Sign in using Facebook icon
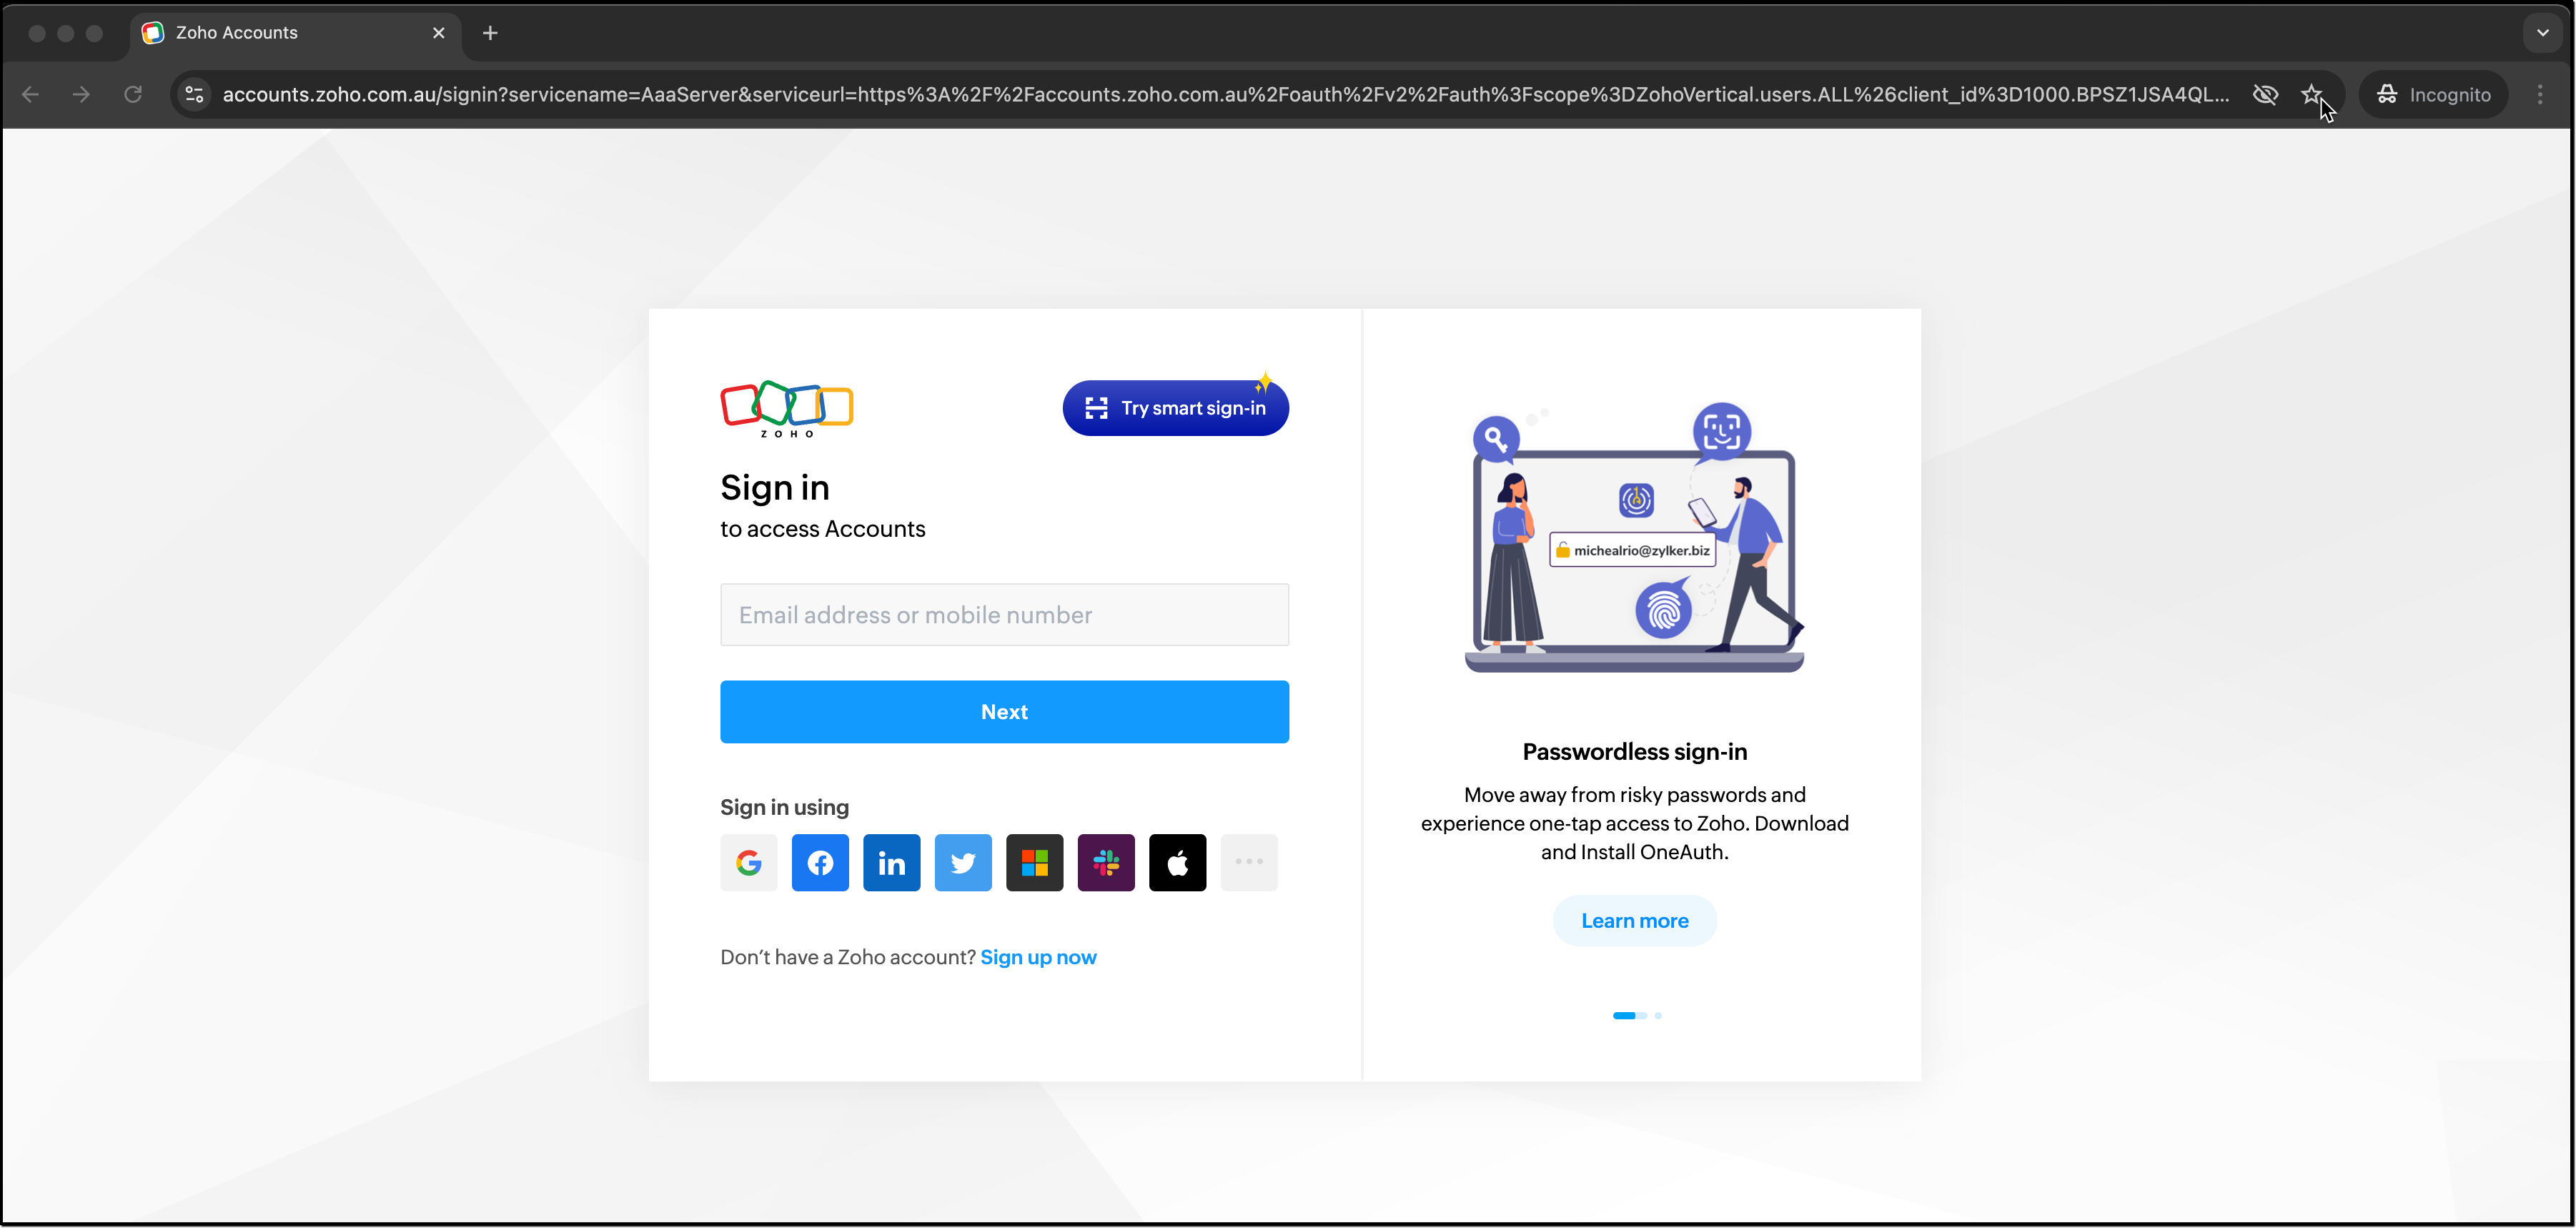Screen dimensions: 2576x1228 point(820,862)
